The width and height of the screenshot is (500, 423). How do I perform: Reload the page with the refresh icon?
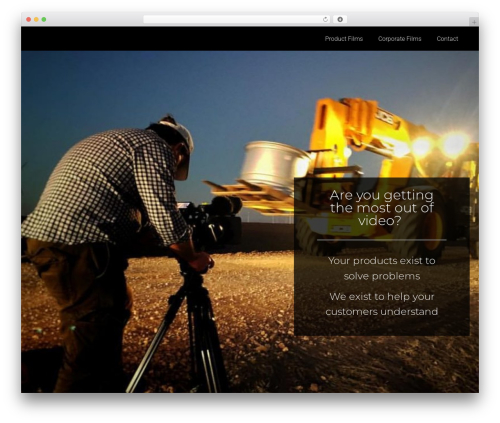point(325,19)
